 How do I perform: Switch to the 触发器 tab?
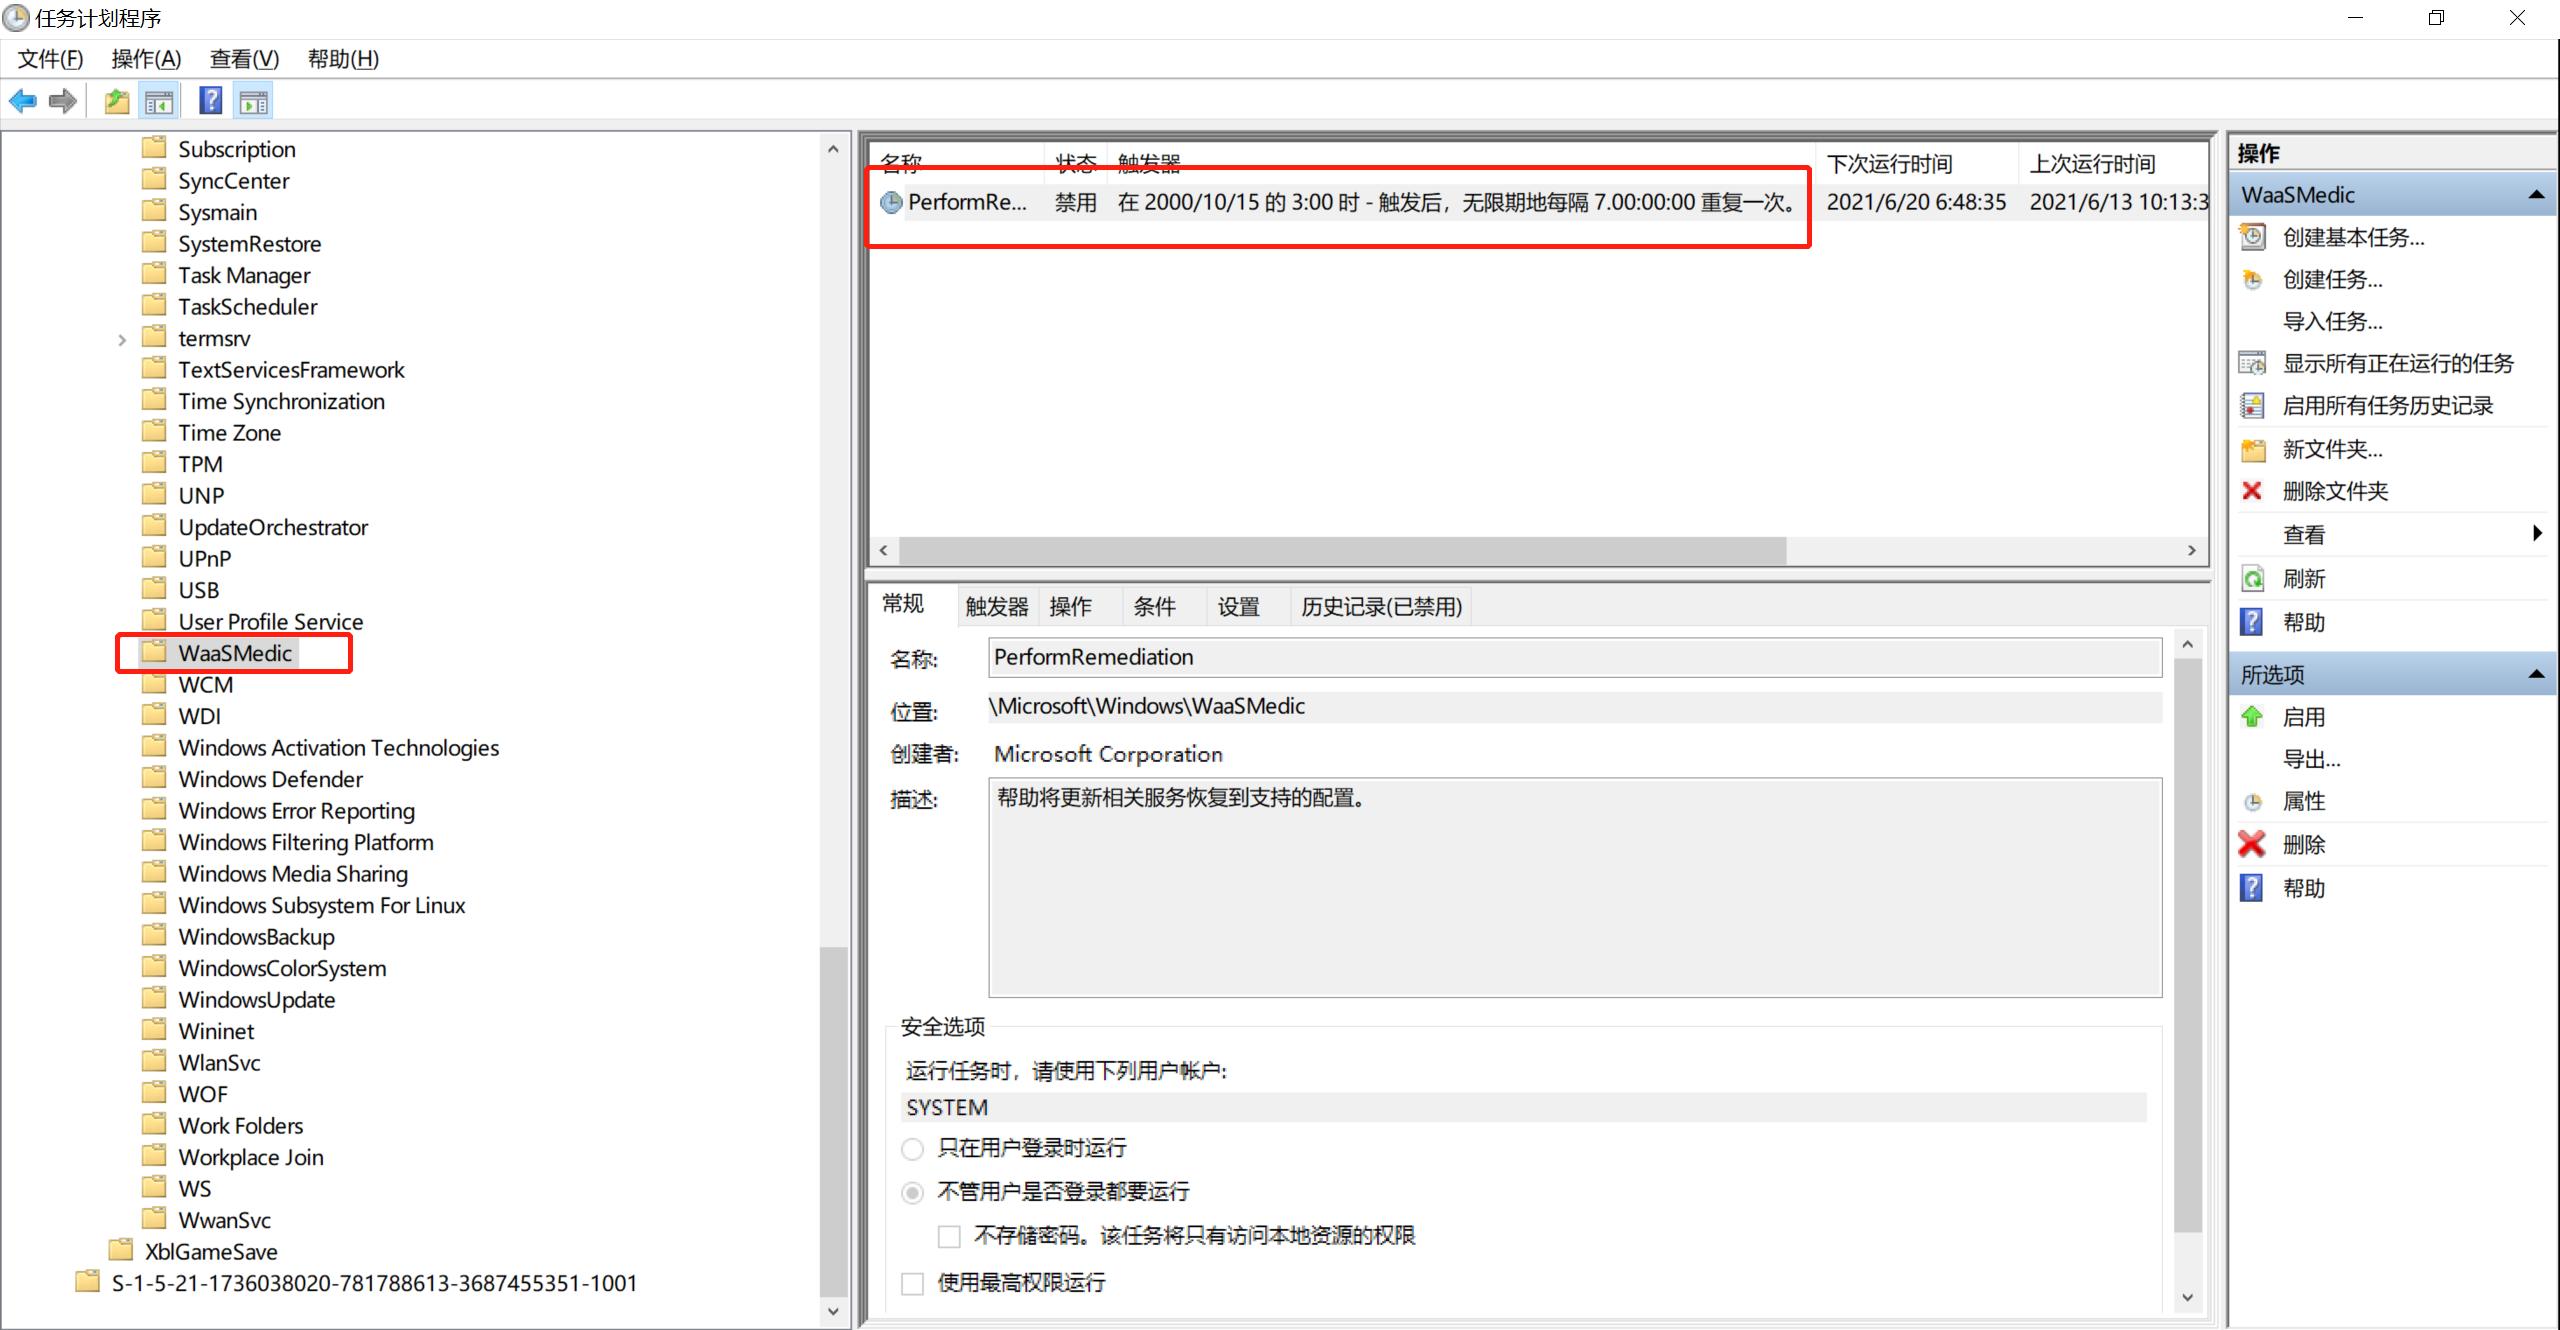[x=996, y=605]
